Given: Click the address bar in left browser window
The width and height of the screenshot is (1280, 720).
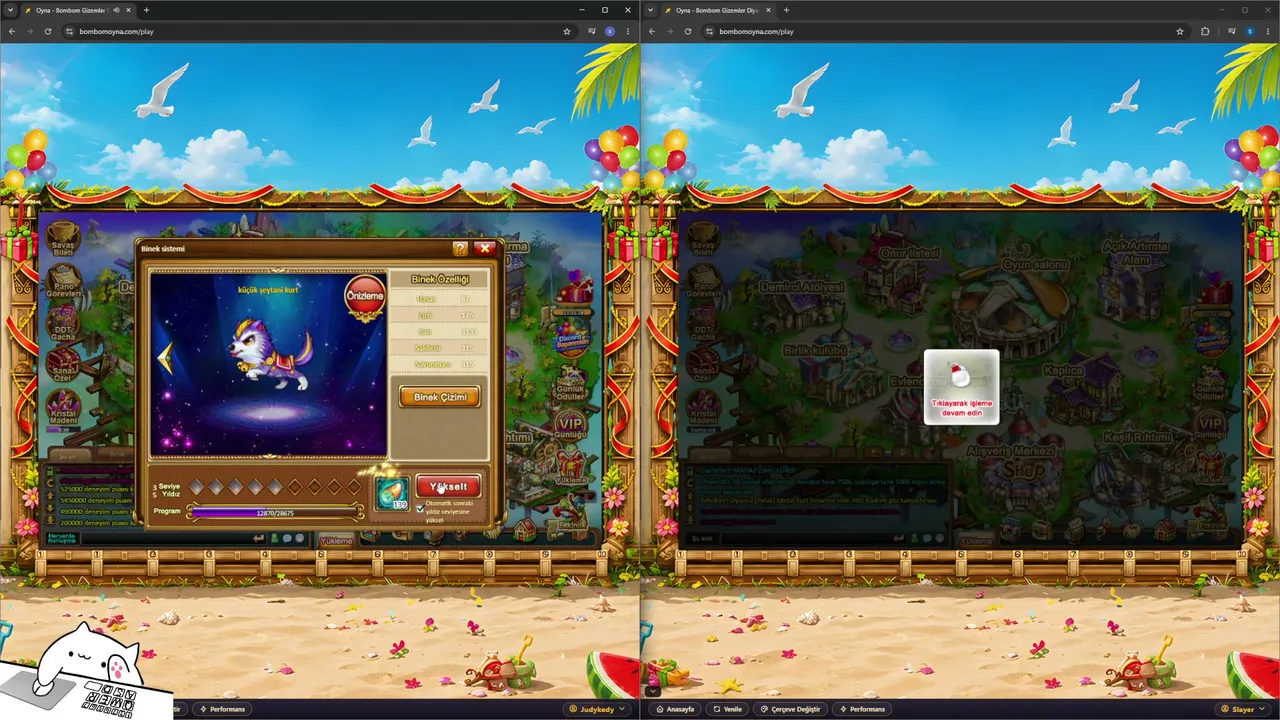Looking at the screenshot, I should pyautogui.click(x=318, y=31).
